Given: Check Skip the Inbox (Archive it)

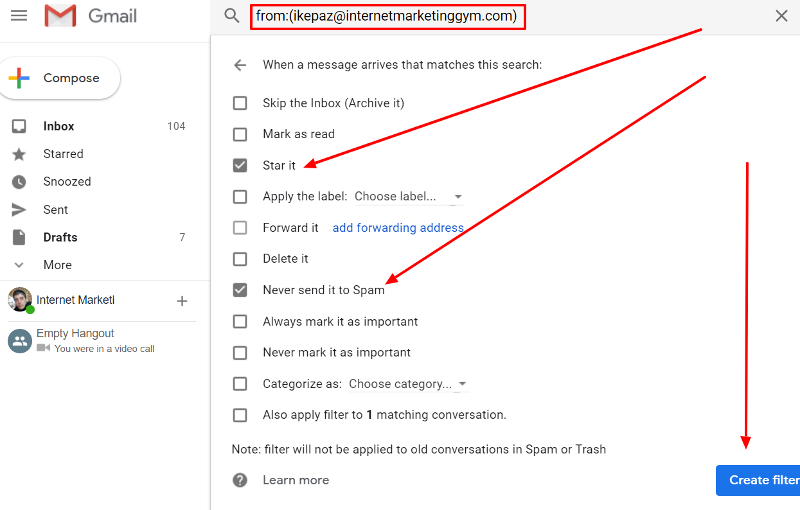Looking at the screenshot, I should (x=240, y=103).
